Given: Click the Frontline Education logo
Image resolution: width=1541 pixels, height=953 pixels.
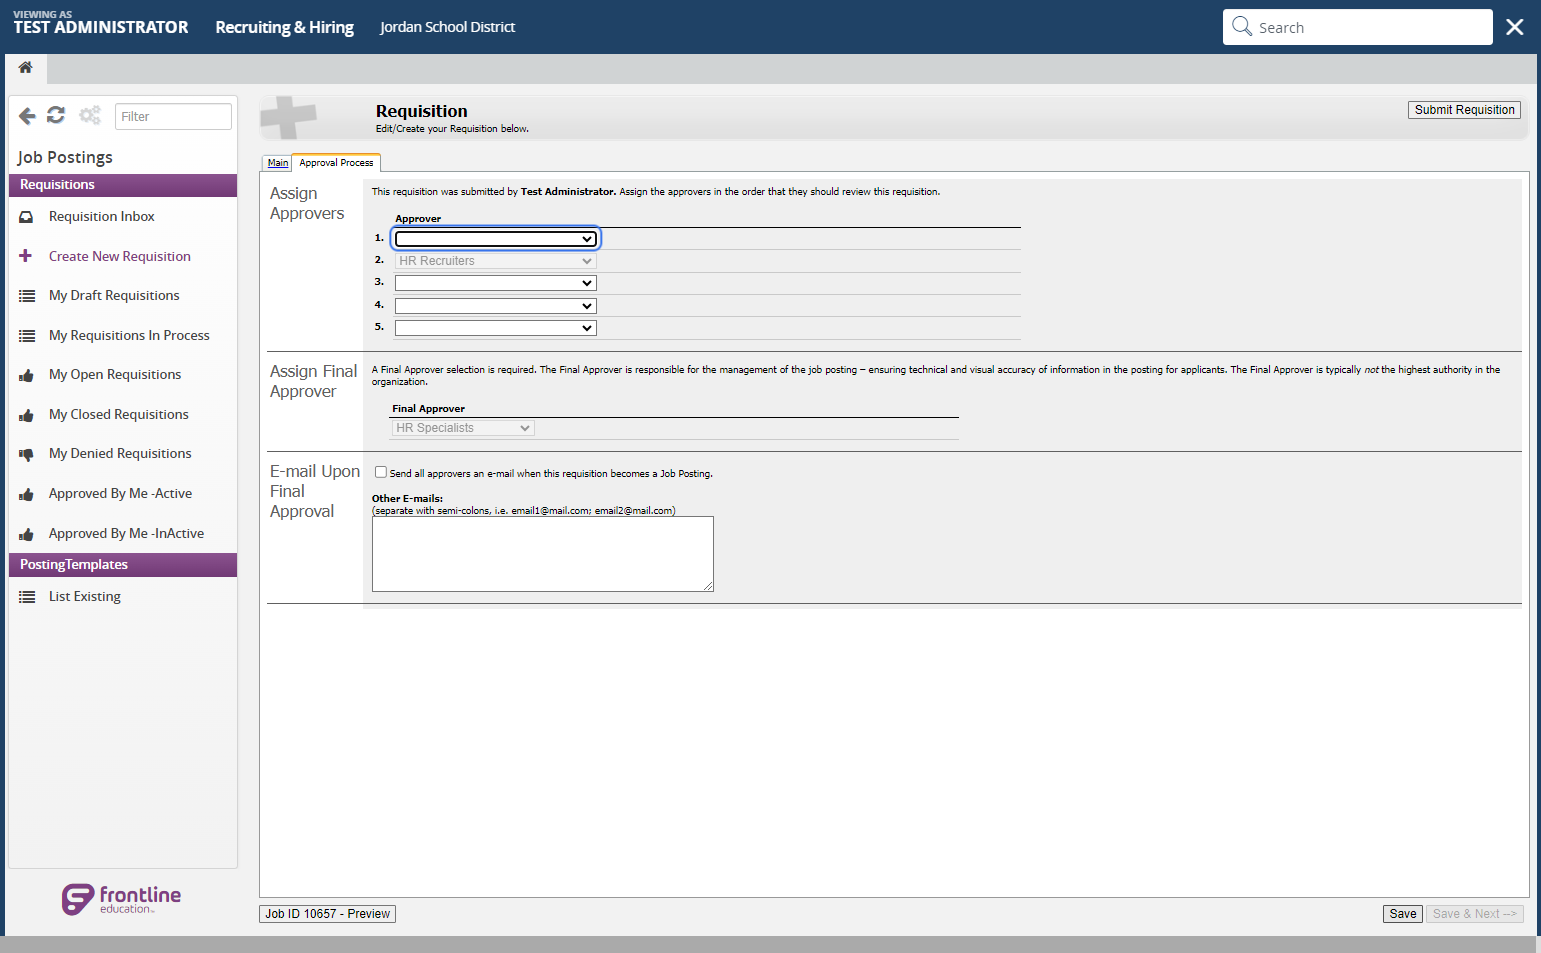Looking at the screenshot, I should tap(121, 899).
